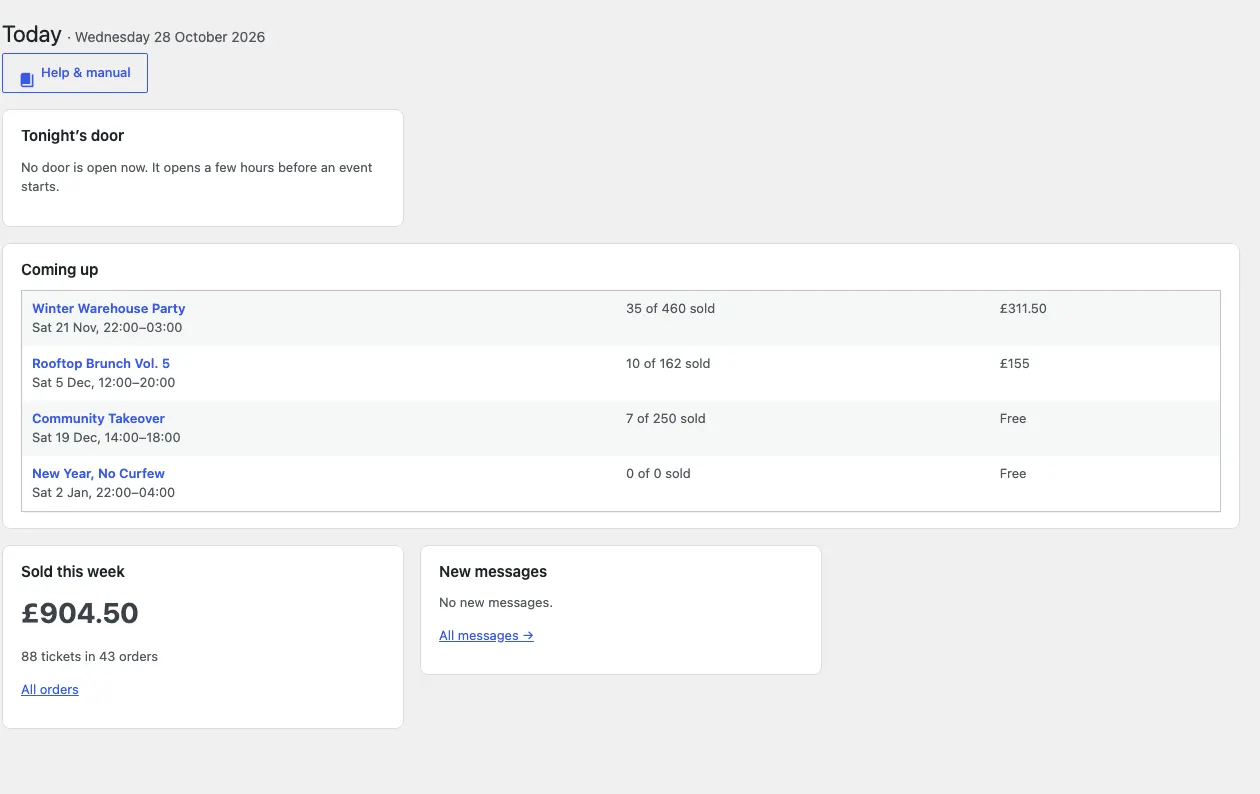This screenshot has width=1260, height=794.
Task: Click the £904.50 weekly sales total
Action: 80,613
